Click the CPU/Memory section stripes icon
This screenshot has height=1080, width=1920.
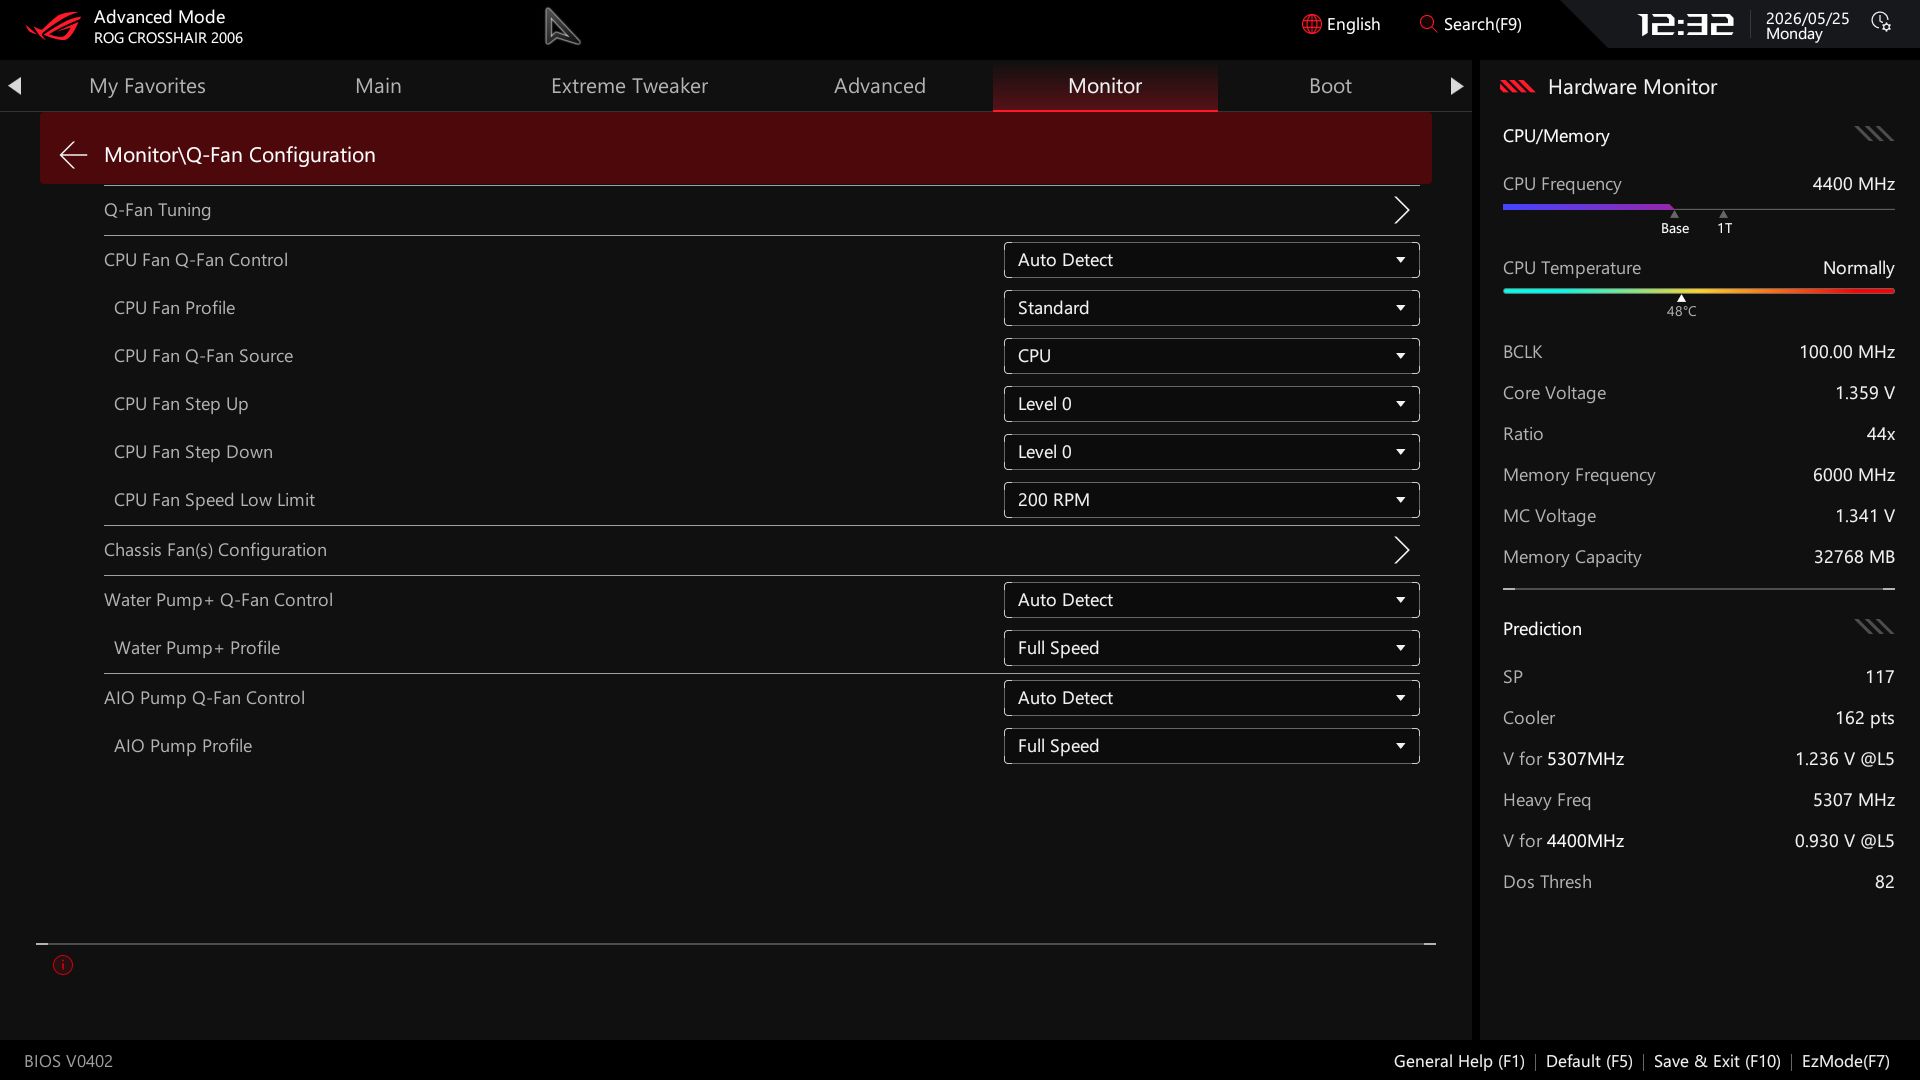1874,134
